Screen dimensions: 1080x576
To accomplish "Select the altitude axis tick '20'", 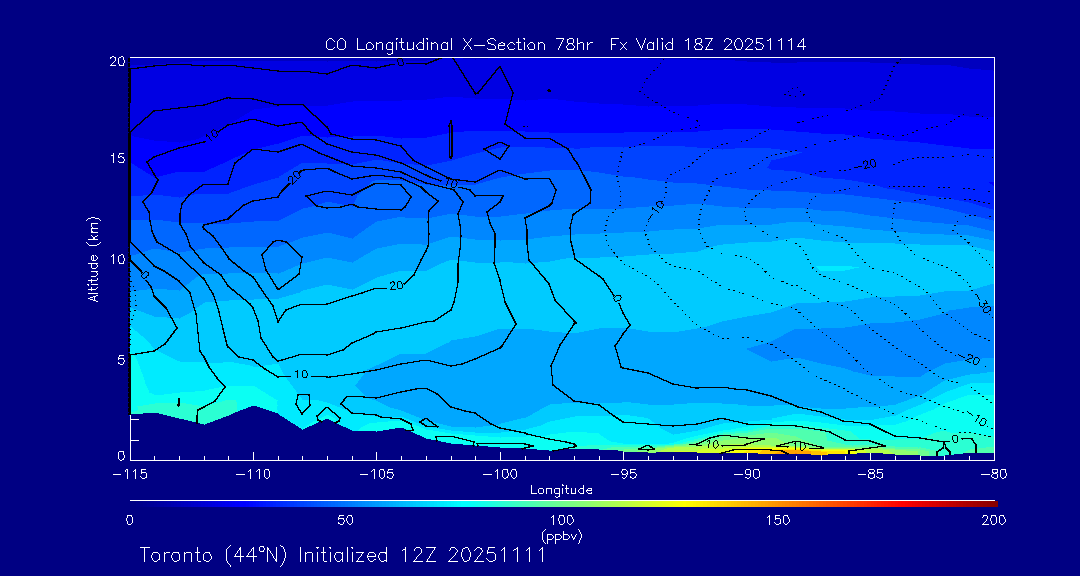I will tap(117, 62).
